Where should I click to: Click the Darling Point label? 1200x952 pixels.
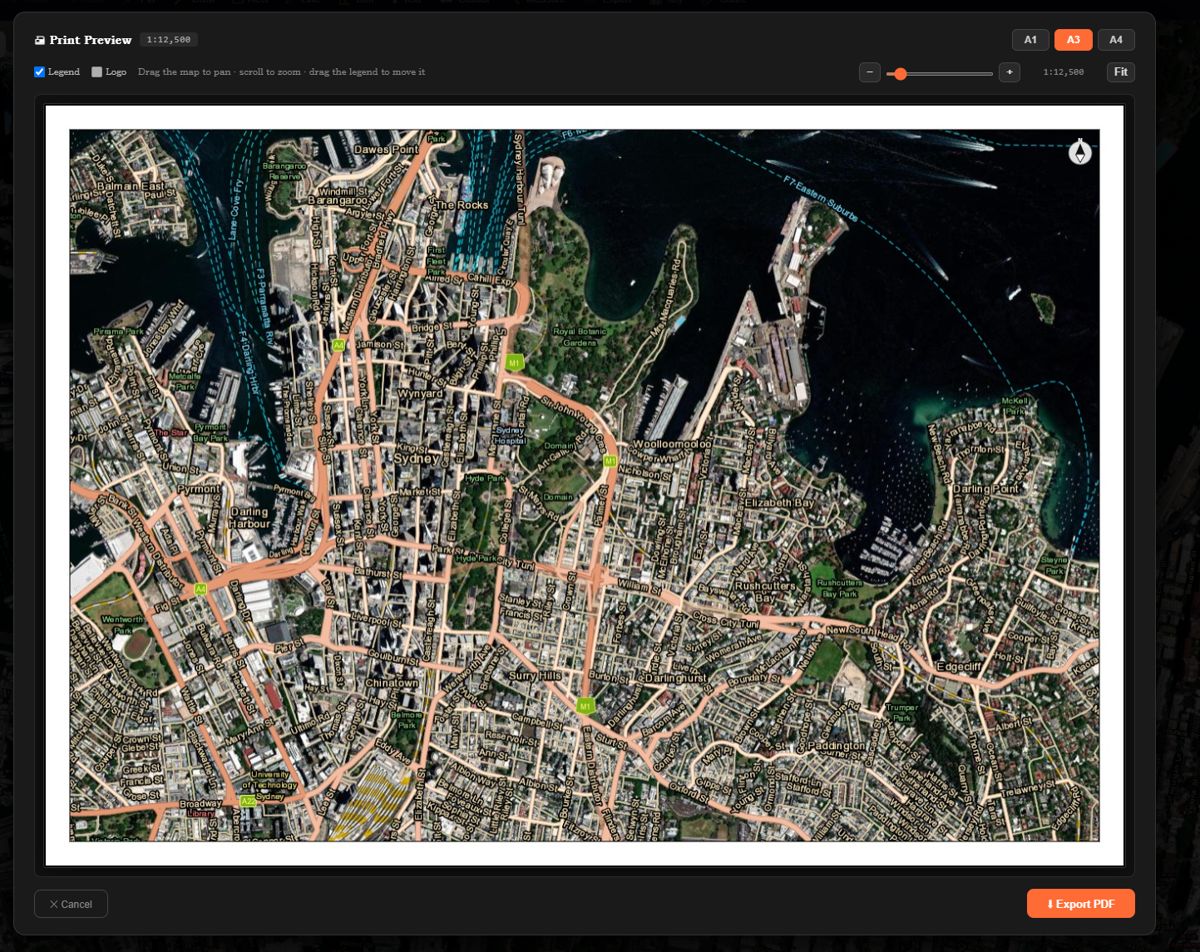click(x=986, y=490)
